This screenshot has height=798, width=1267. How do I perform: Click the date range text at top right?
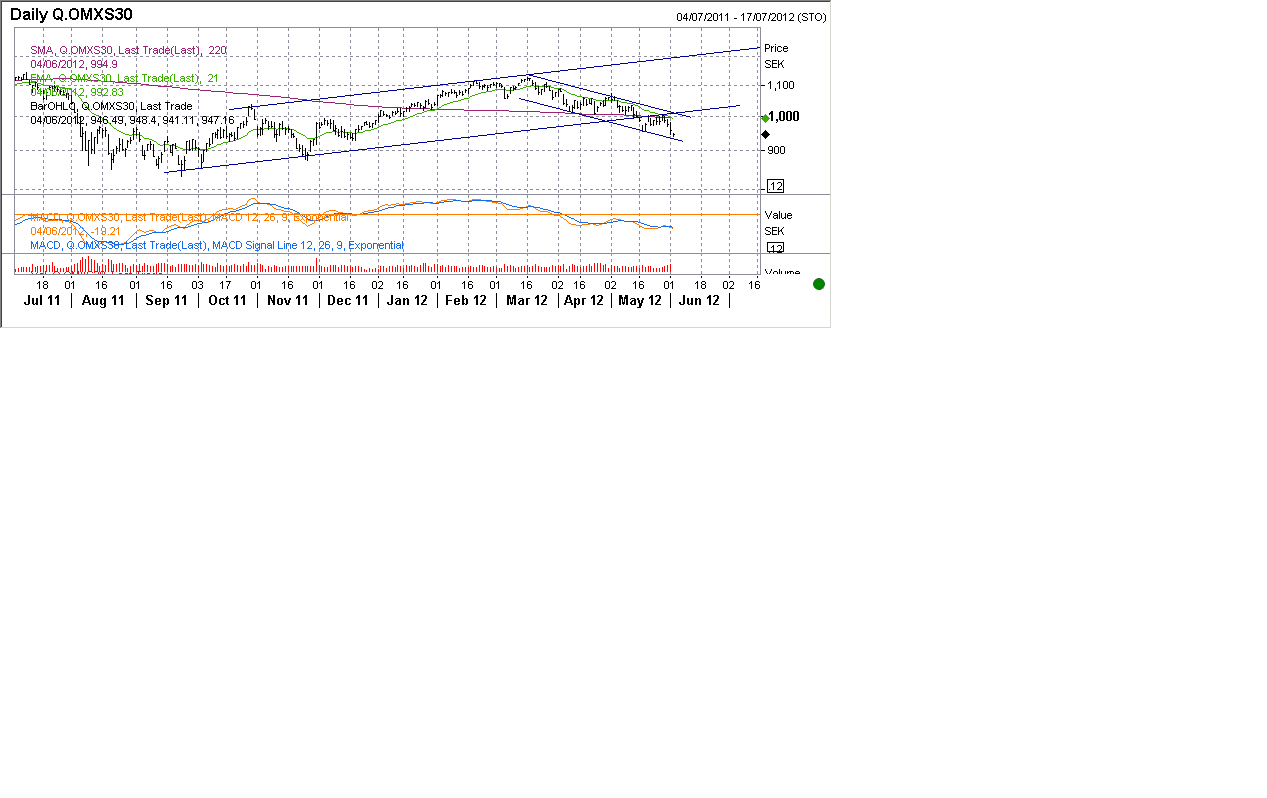pos(750,17)
